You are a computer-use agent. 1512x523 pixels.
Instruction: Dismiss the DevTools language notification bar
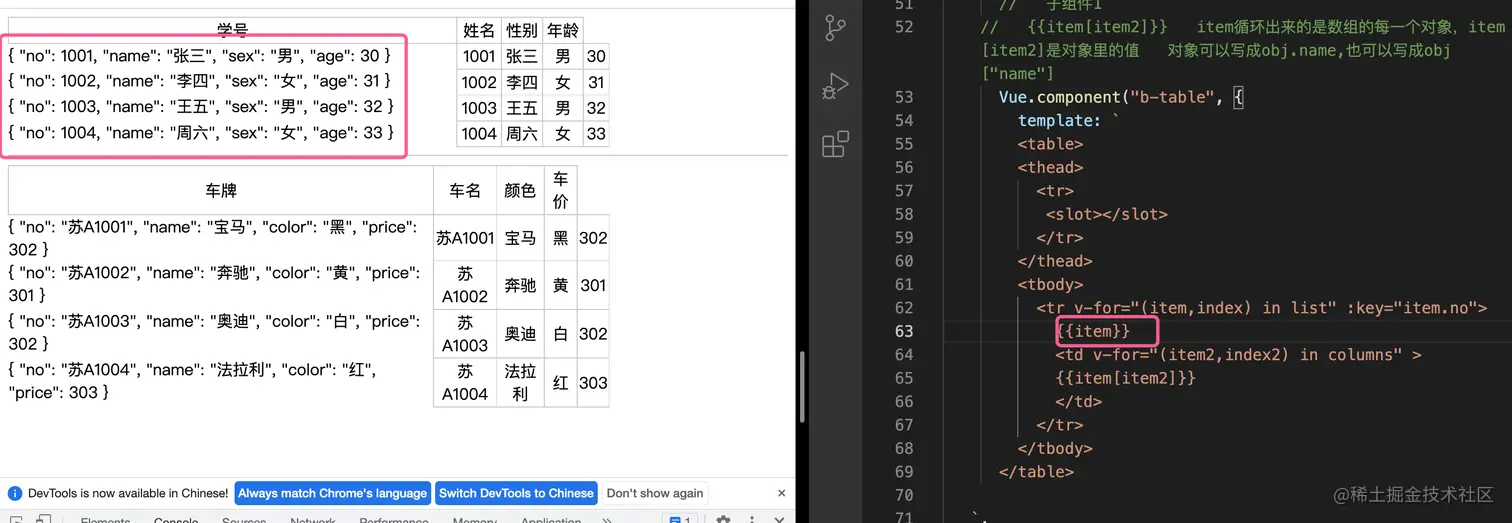(782, 493)
